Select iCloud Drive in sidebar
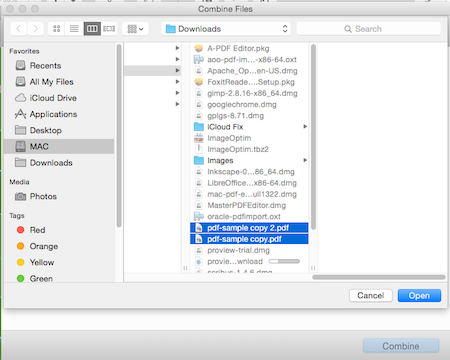 tap(60, 98)
